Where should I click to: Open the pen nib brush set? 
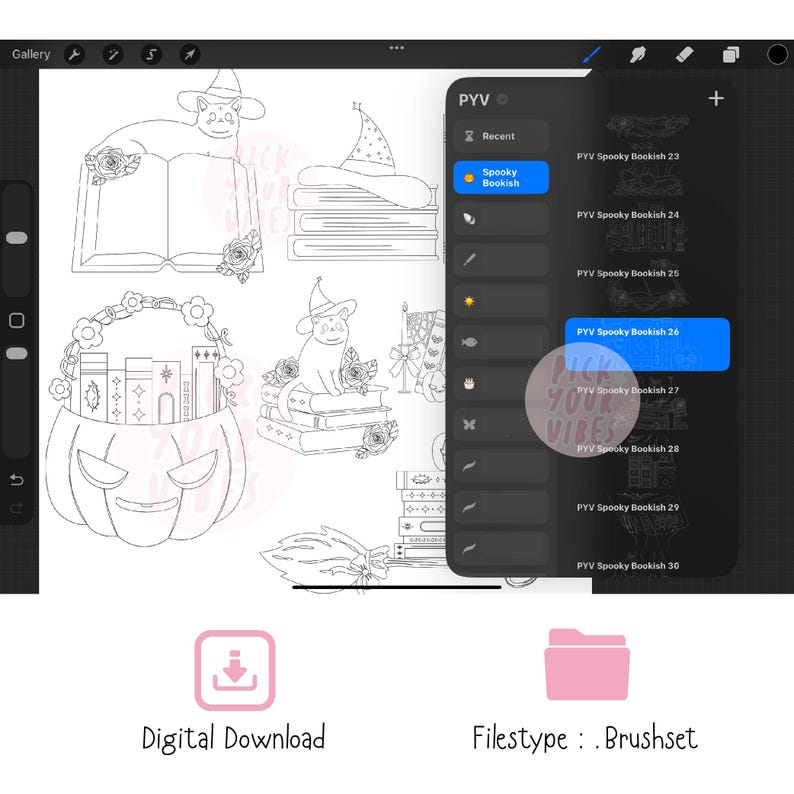point(501,260)
